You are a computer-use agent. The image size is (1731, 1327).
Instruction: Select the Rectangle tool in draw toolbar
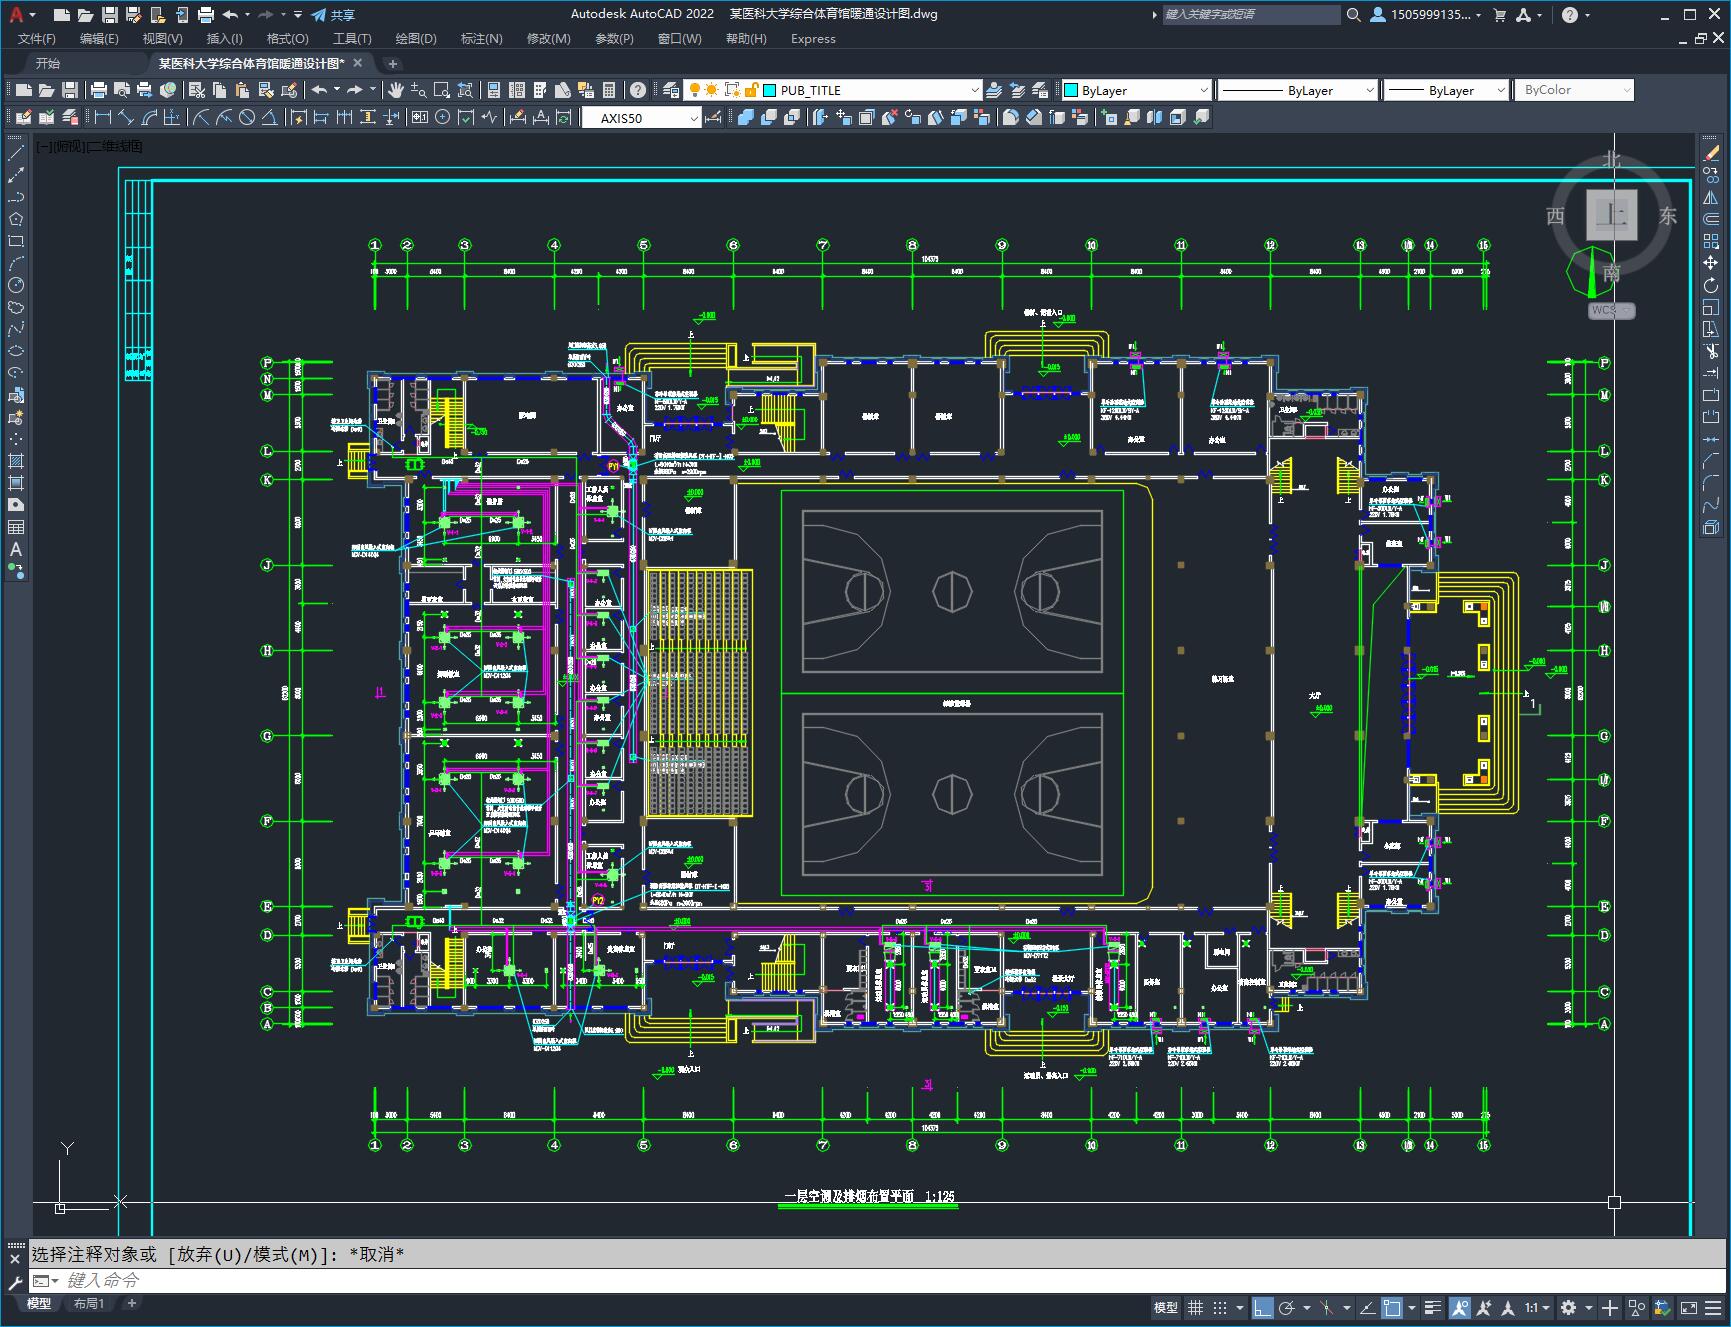point(16,241)
